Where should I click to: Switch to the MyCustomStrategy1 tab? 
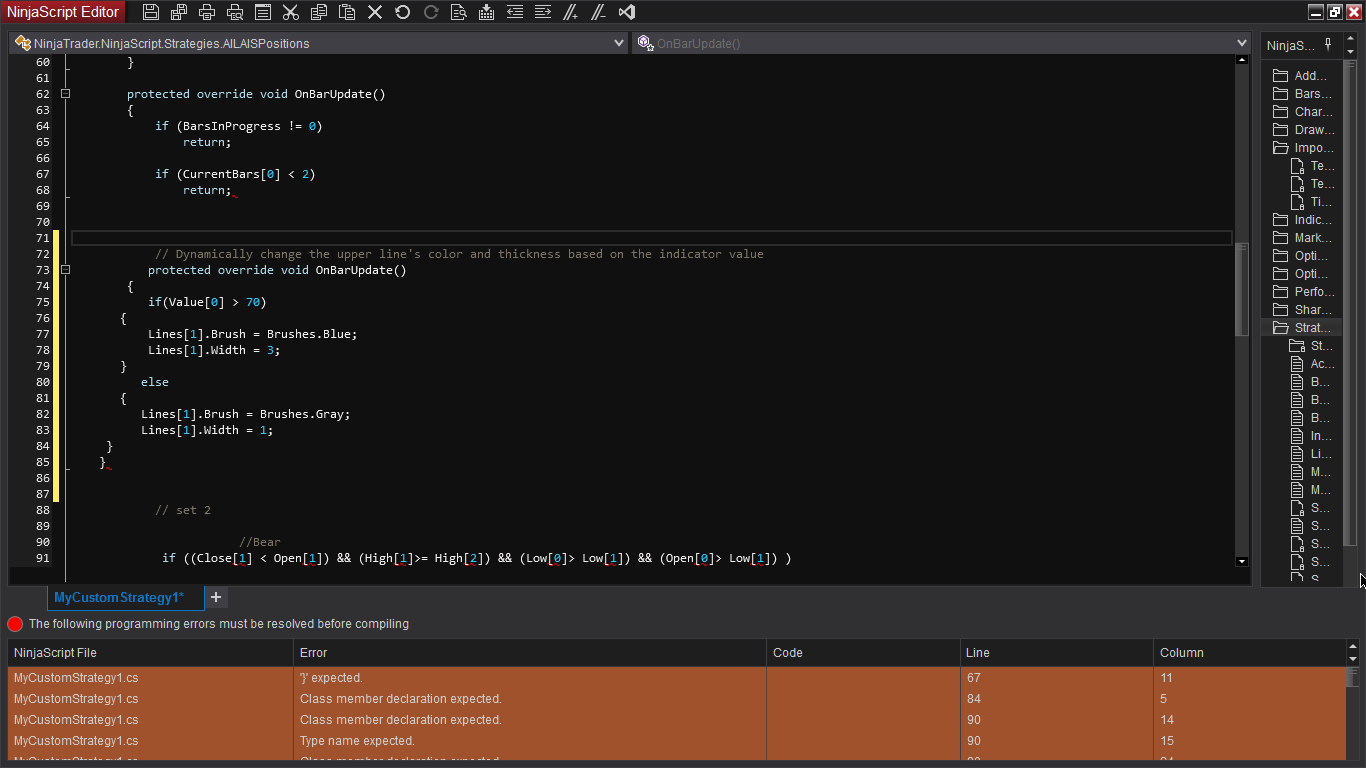119,597
